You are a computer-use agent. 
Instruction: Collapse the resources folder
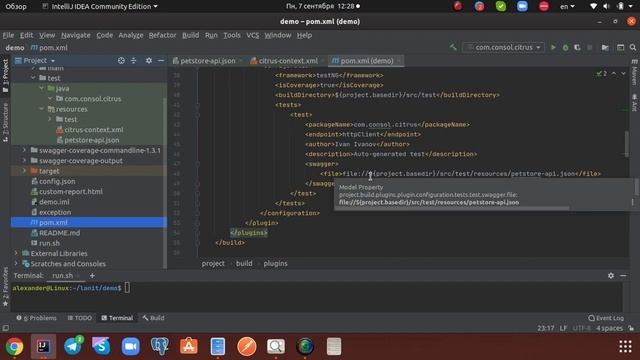coord(42,109)
